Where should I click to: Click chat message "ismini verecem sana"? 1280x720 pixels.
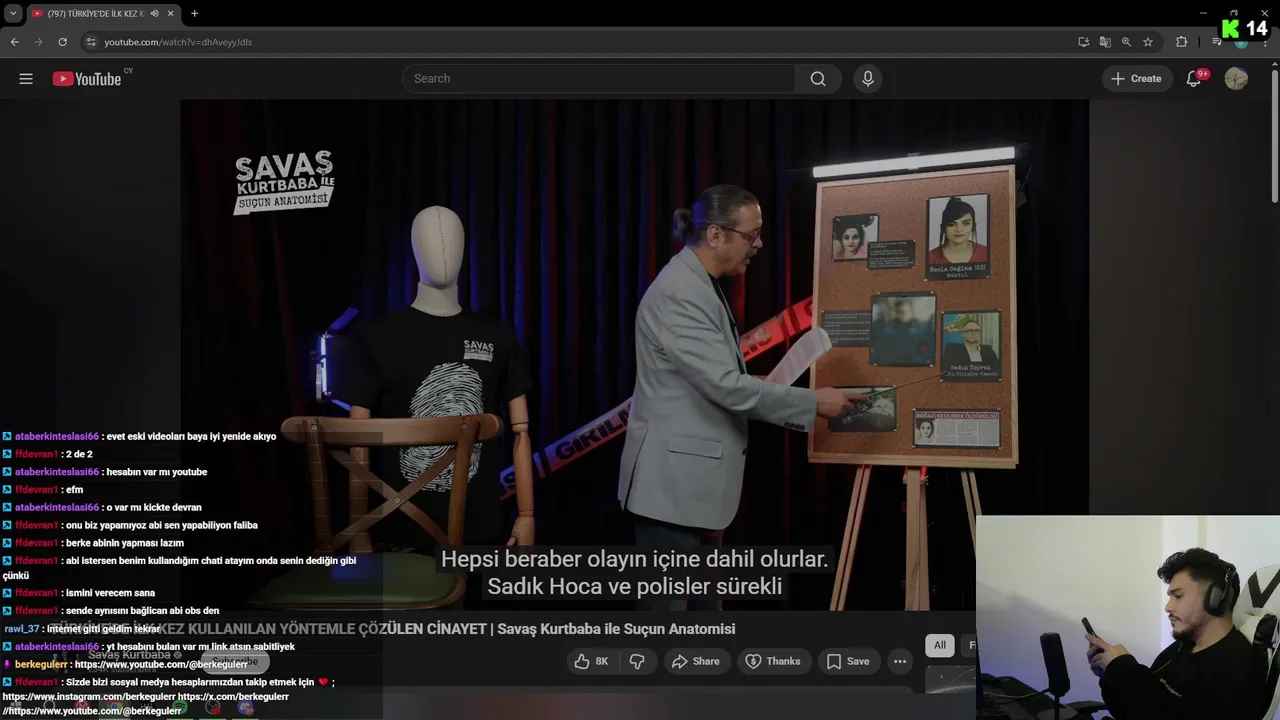click(110, 593)
